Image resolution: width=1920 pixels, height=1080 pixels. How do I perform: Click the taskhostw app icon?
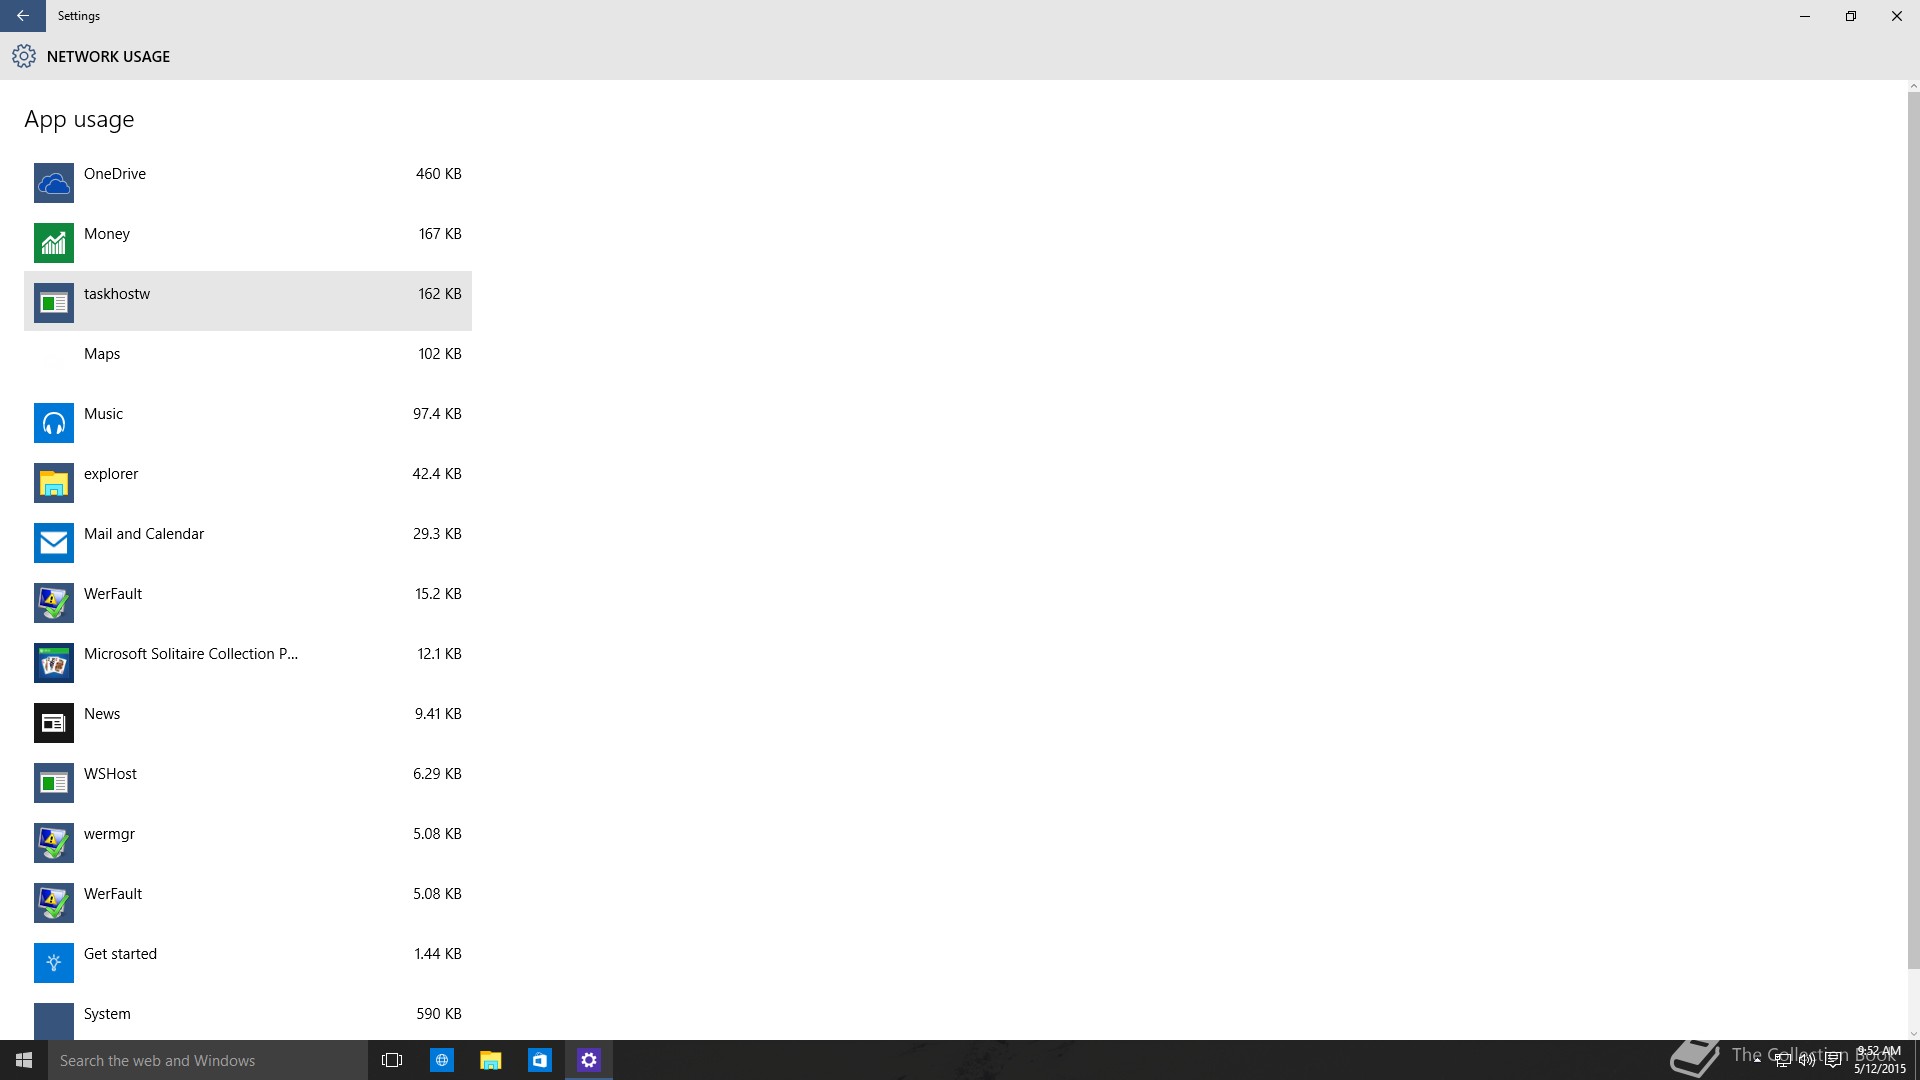coord(54,303)
